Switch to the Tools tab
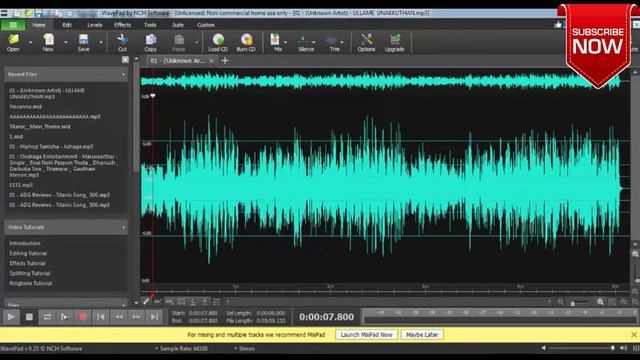Viewport: 640px width, 360px height. point(150,25)
